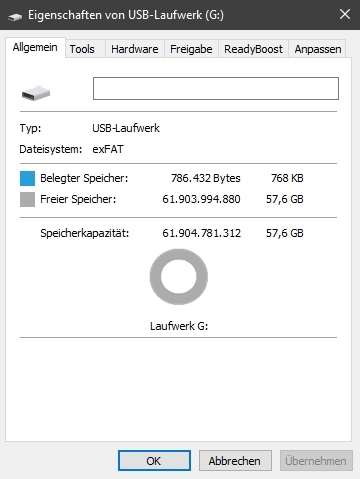Select the Anpassen tab
This screenshot has width=360, height=479.
tap(318, 49)
